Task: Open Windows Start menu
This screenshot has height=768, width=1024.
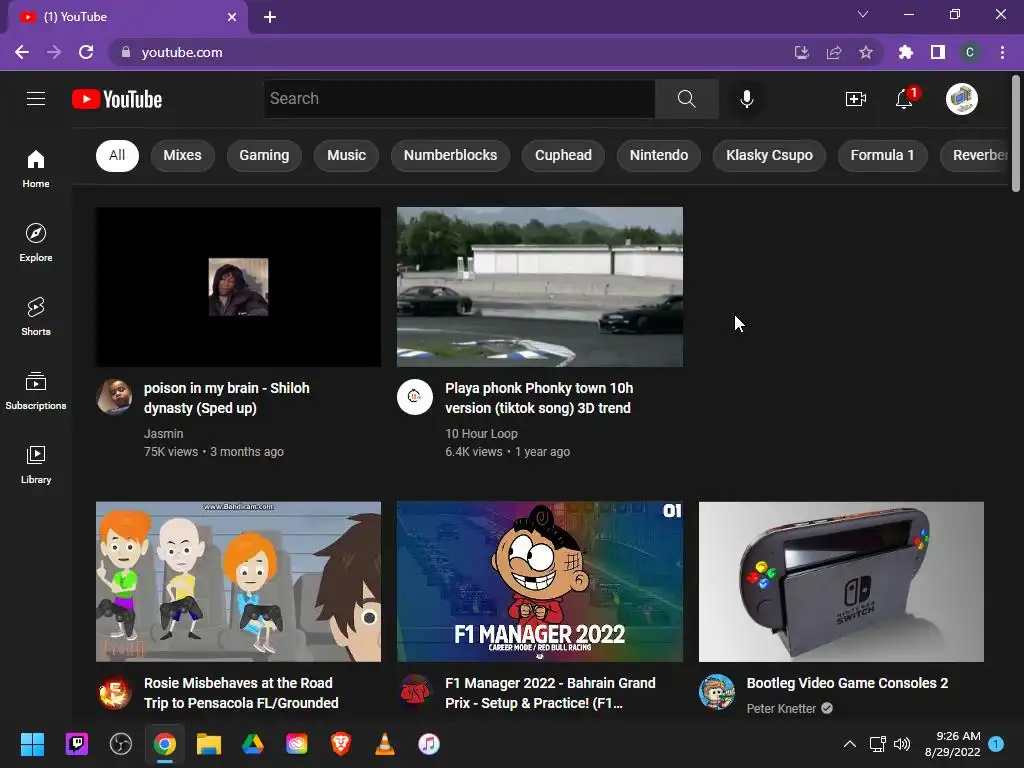Action: pos(32,744)
